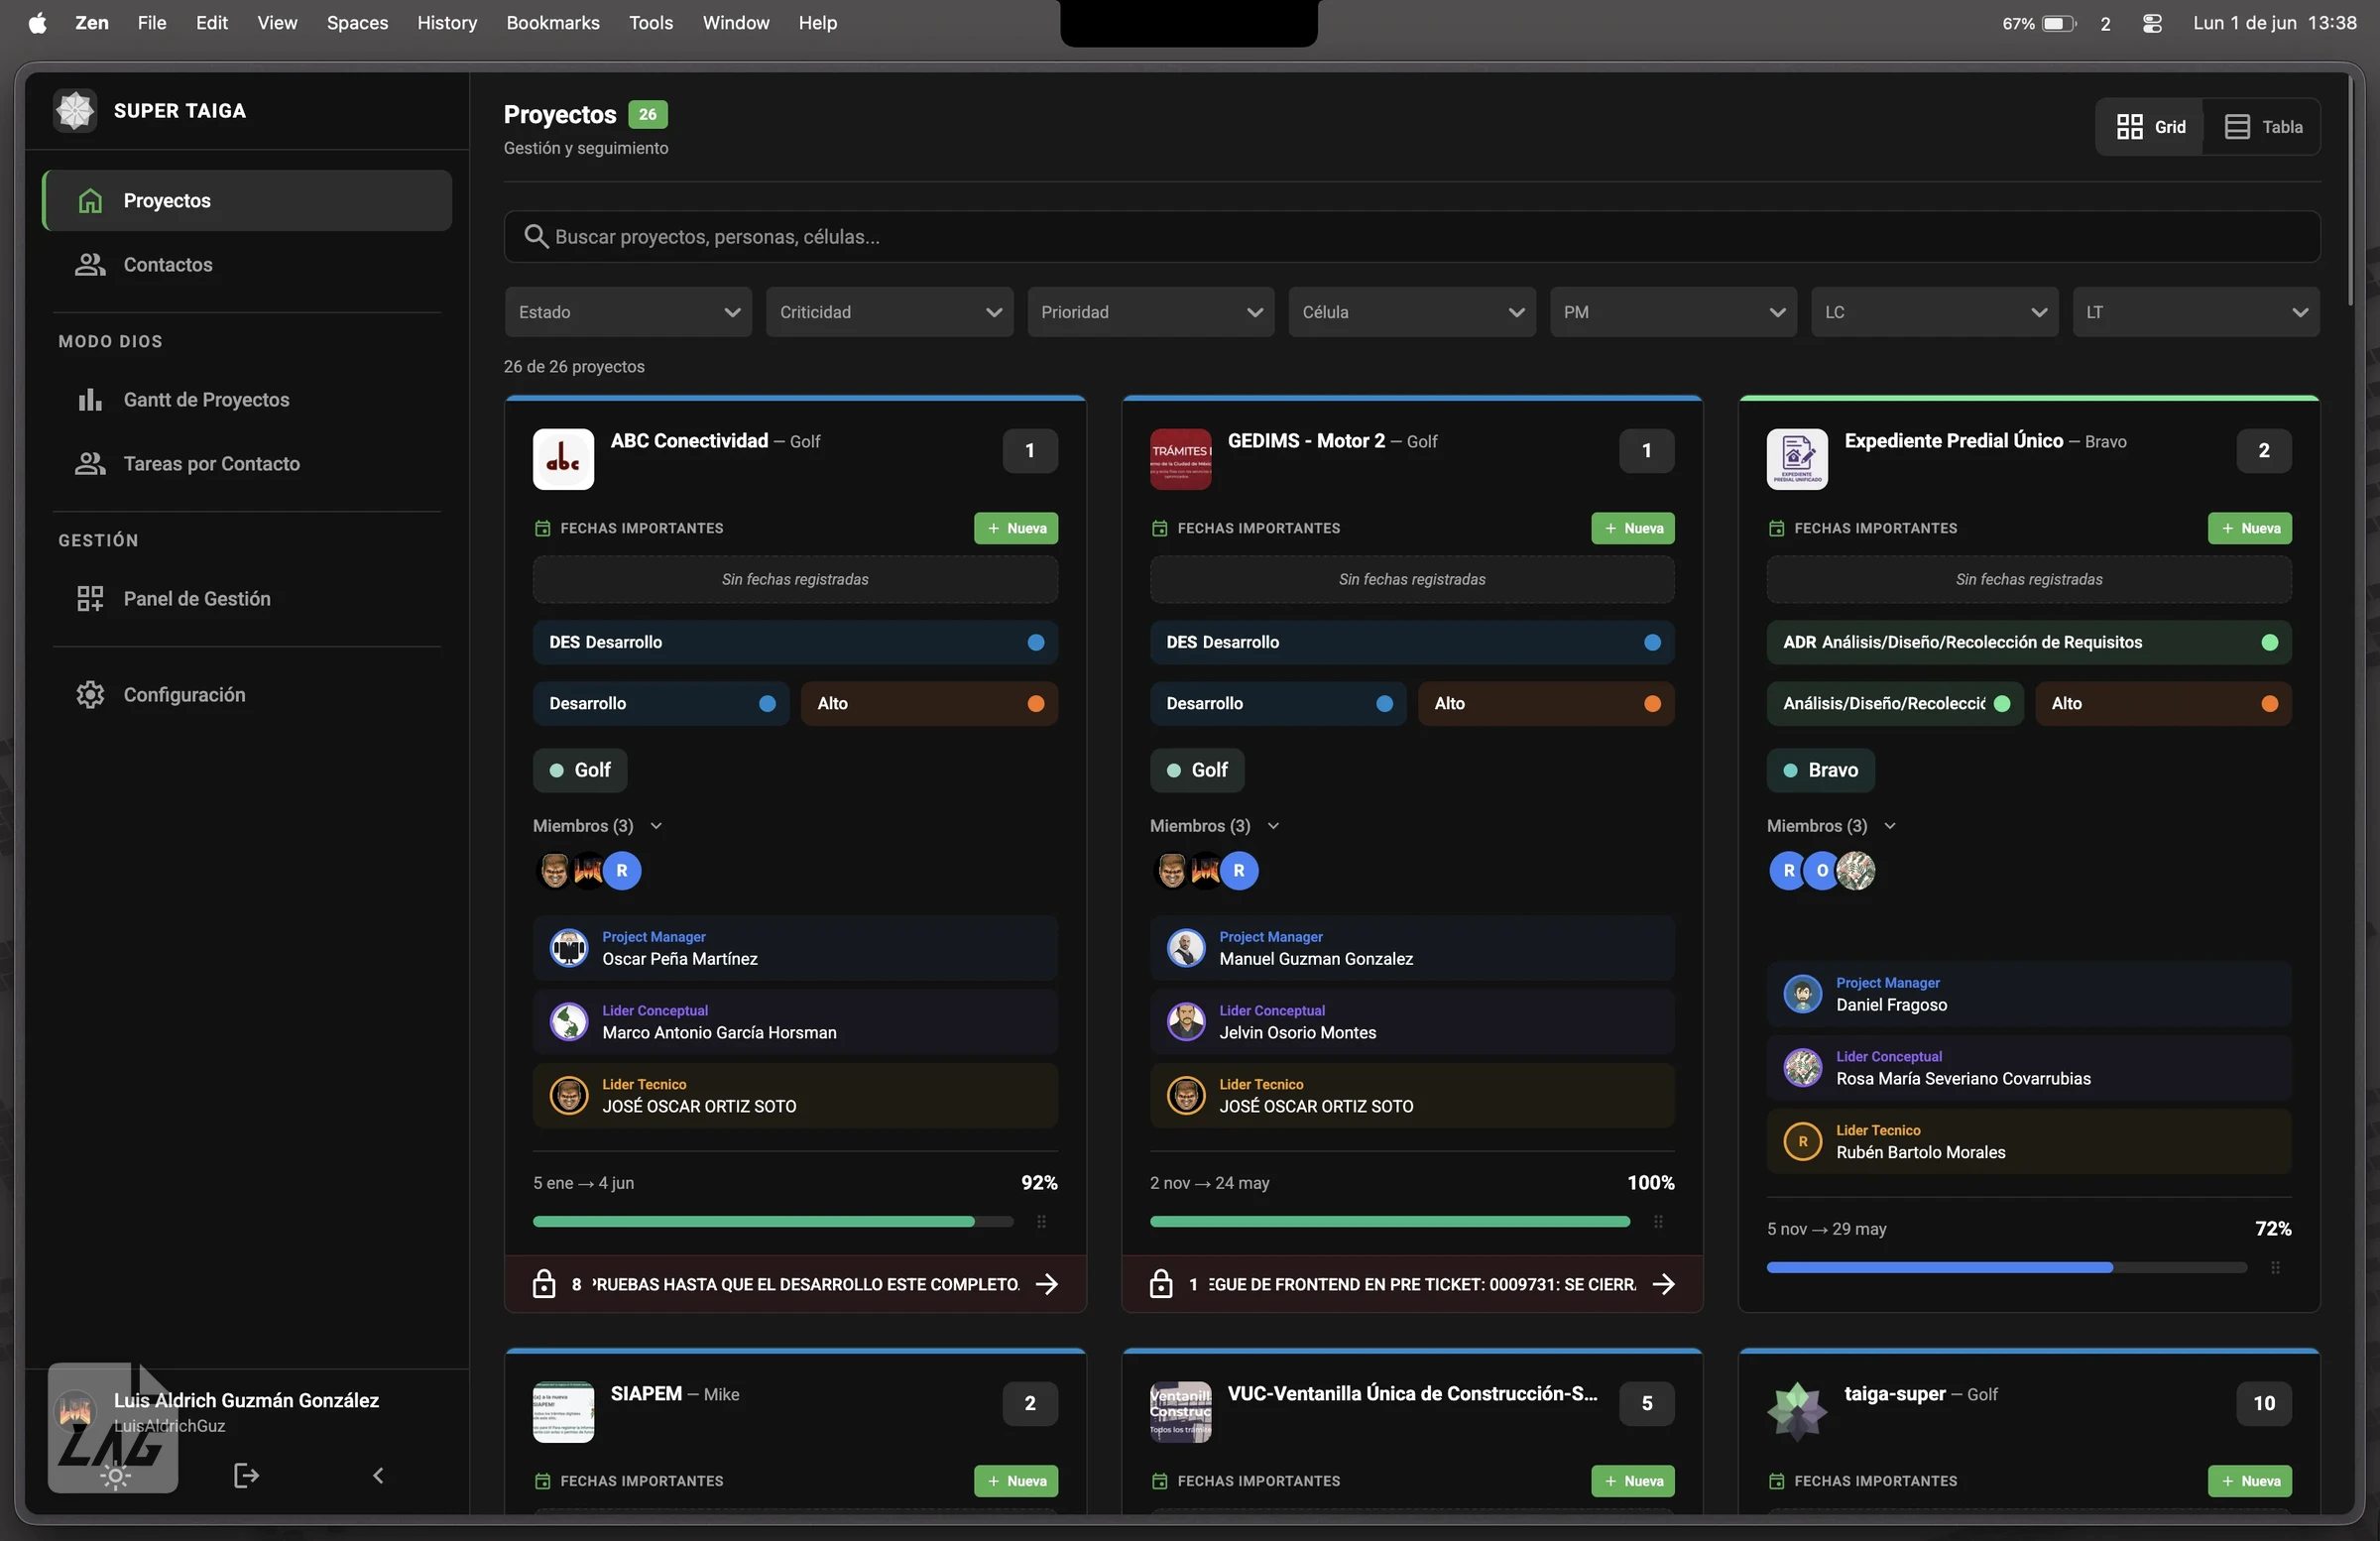Click the GEDIMS - Motor 2 project logo
Image resolution: width=2380 pixels, height=1541 pixels.
coord(1180,459)
